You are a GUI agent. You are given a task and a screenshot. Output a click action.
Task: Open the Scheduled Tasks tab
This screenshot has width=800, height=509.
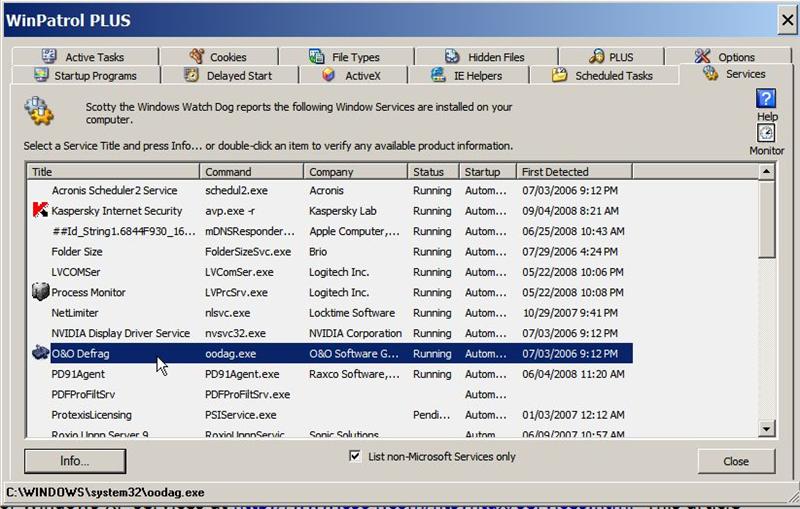(605, 75)
